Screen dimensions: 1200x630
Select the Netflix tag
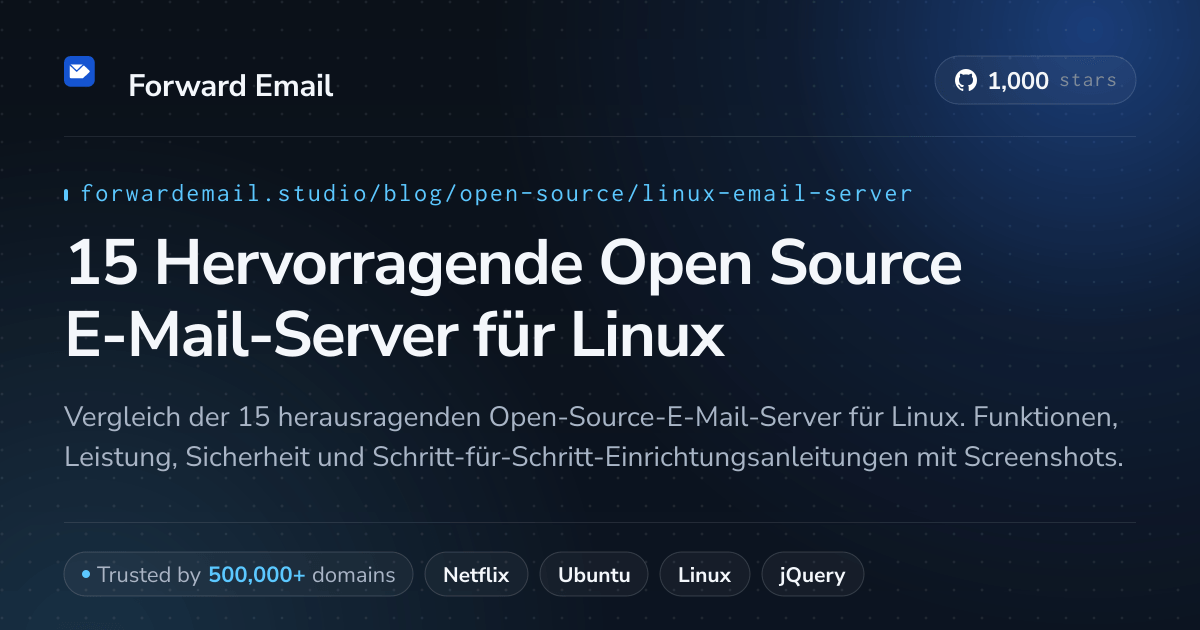[476, 575]
